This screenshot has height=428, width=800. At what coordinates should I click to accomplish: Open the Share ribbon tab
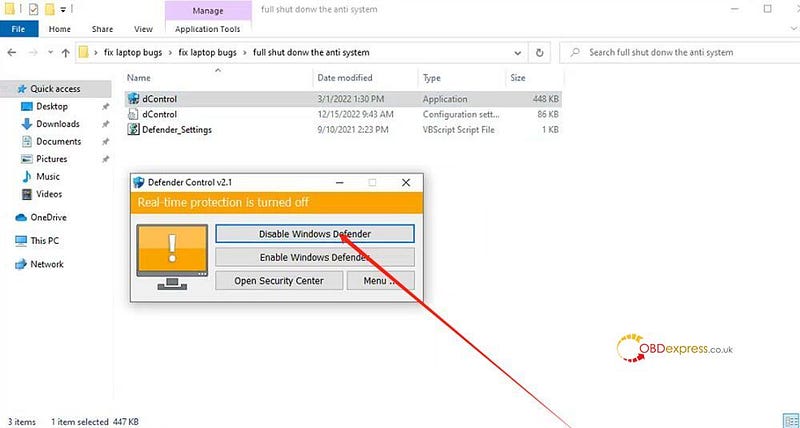[103, 29]
